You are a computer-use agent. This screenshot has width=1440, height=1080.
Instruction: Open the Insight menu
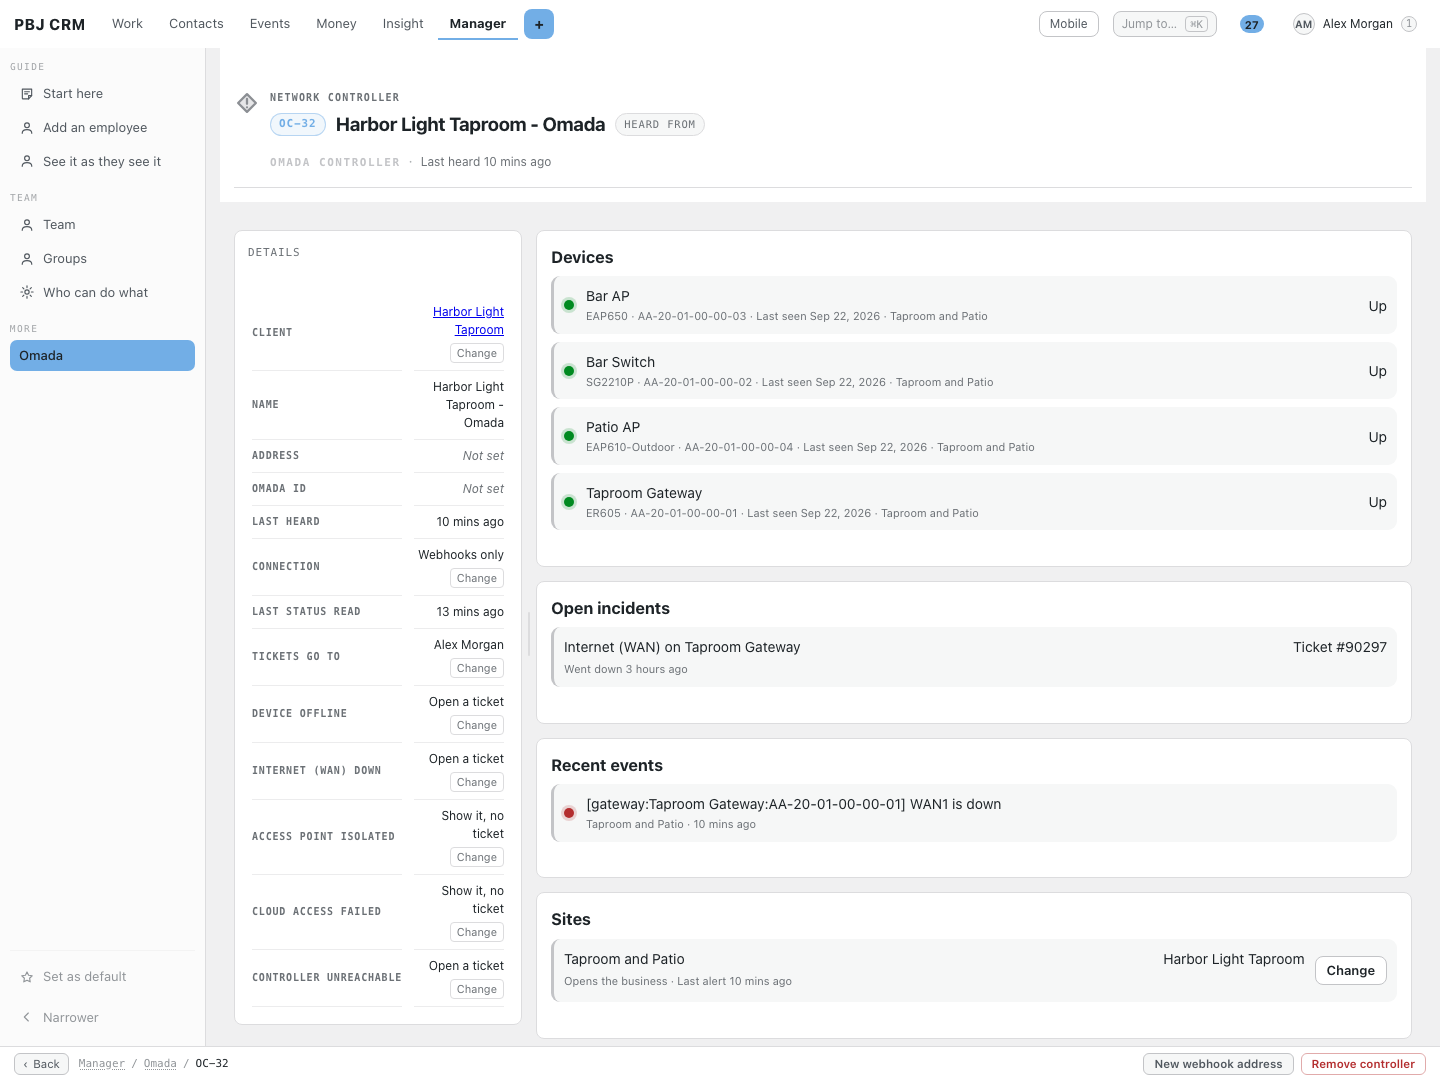click(403, 24)
